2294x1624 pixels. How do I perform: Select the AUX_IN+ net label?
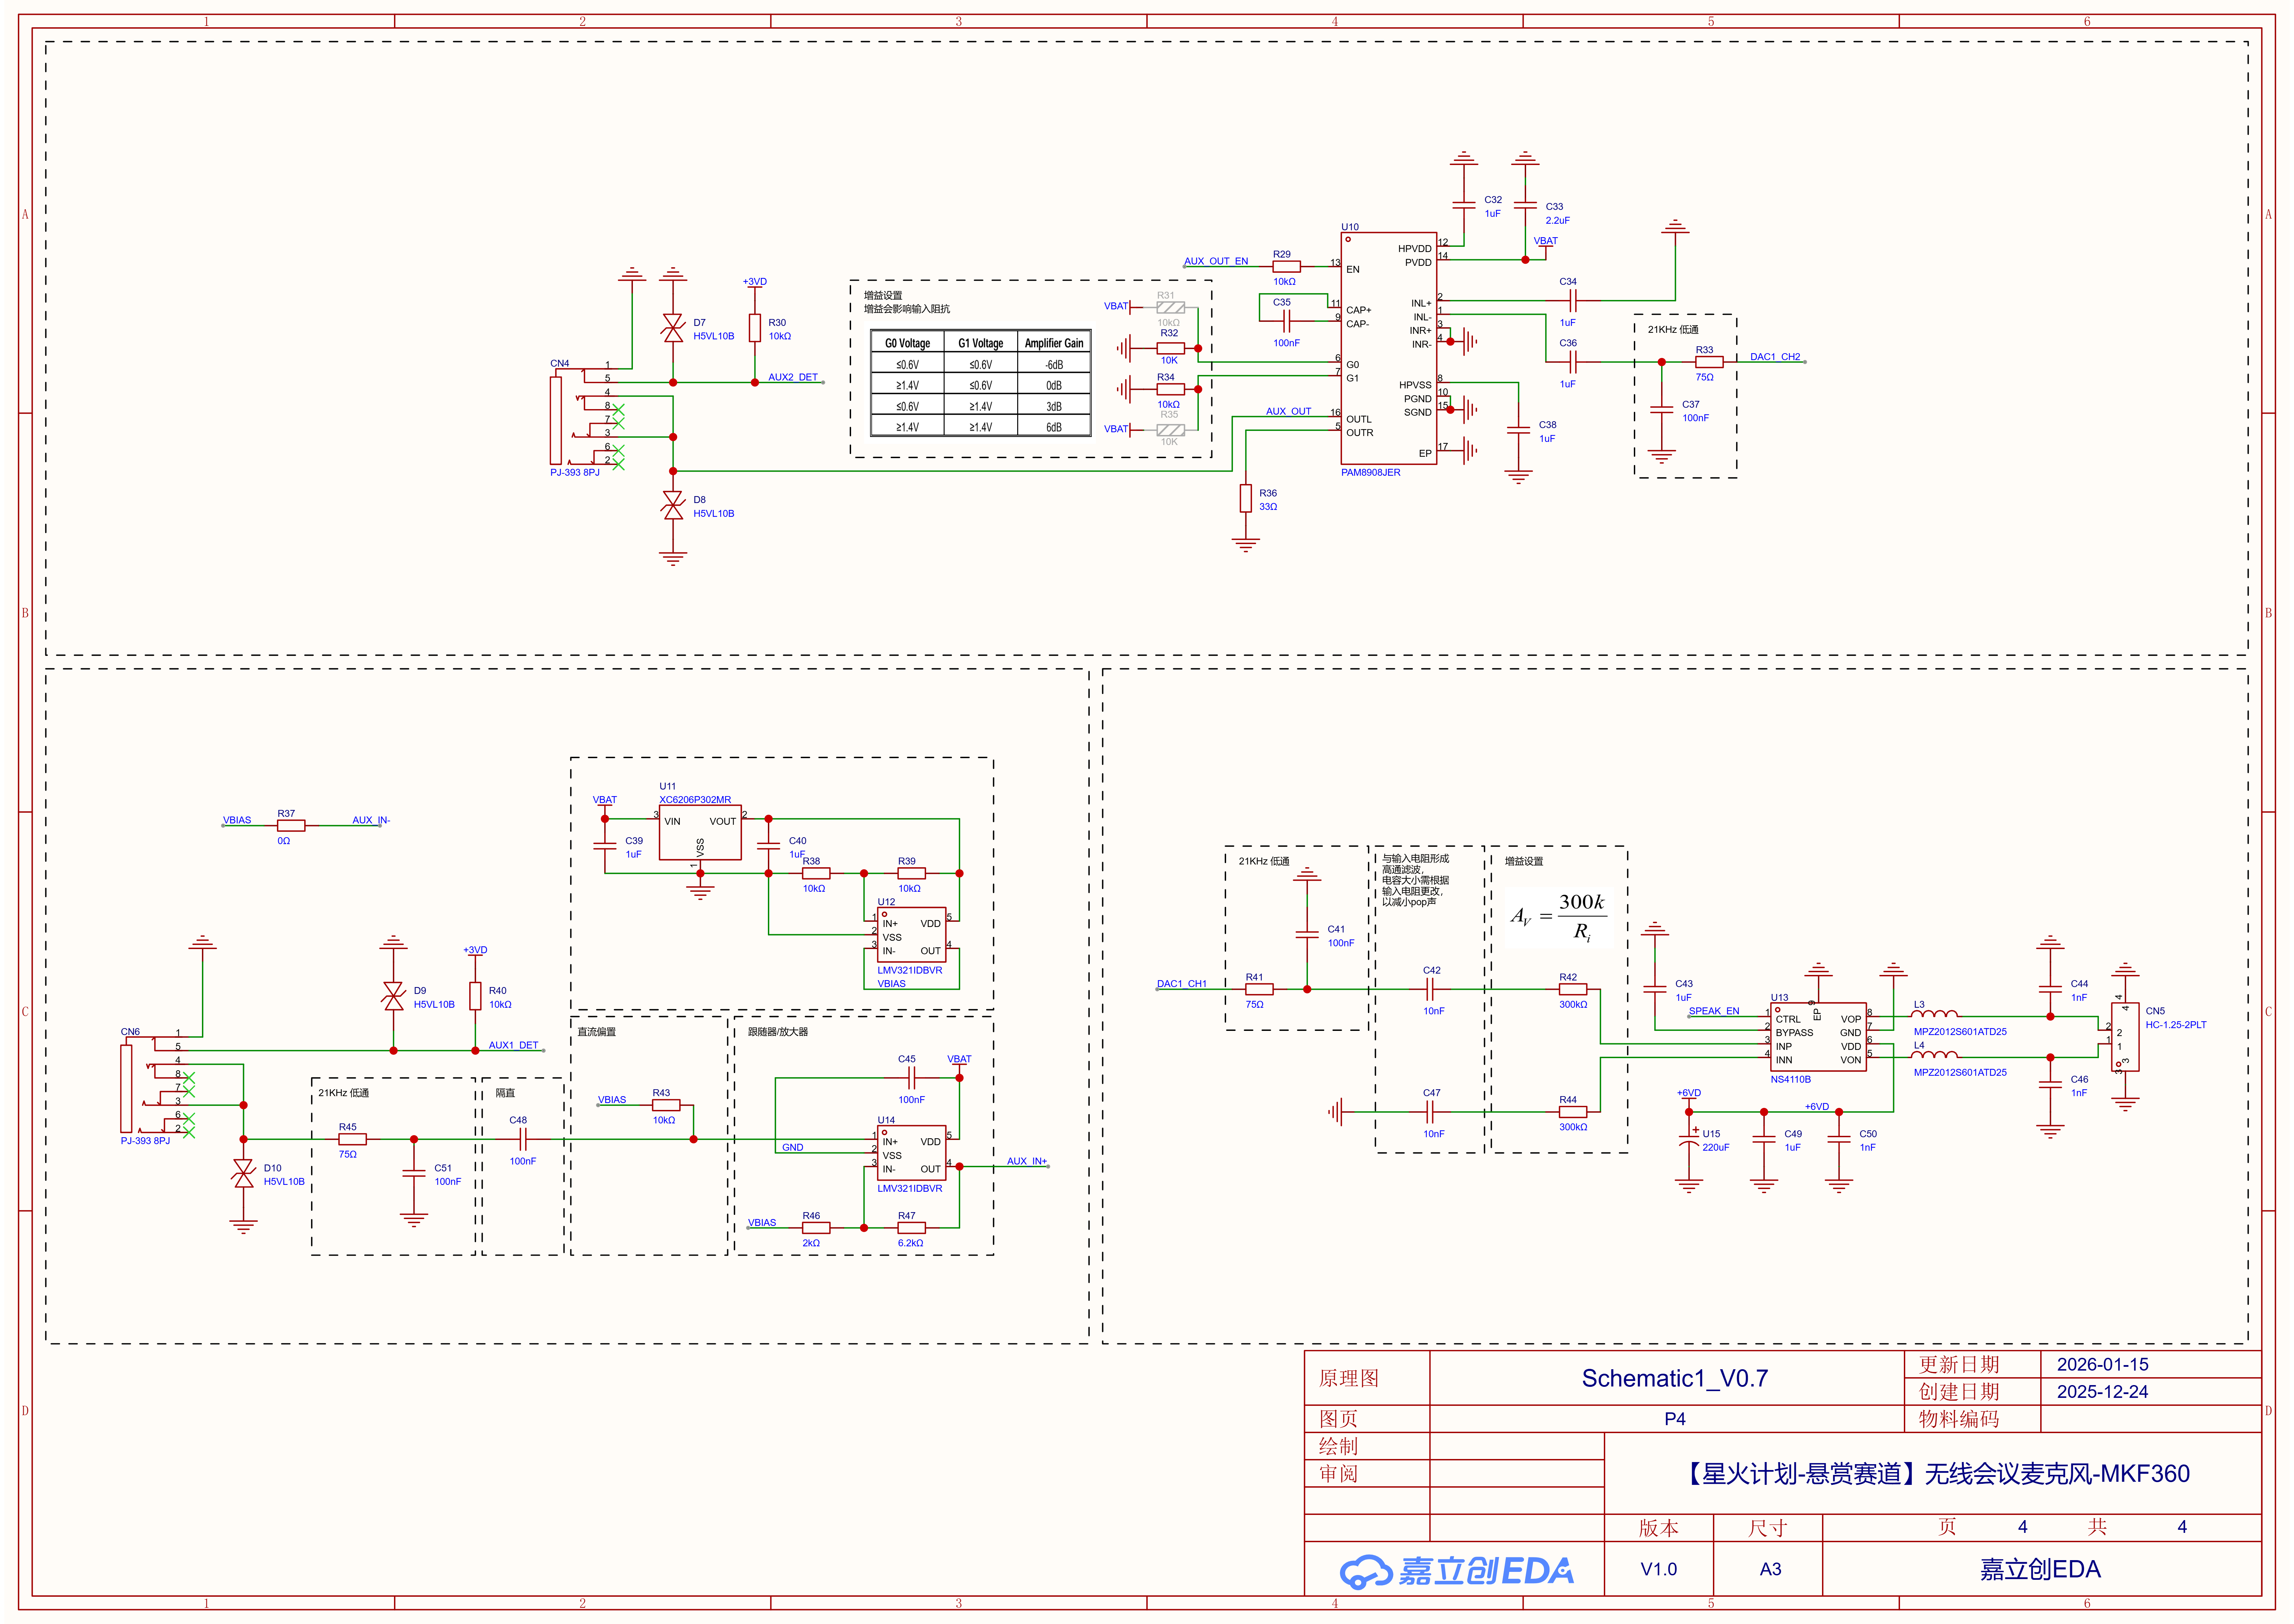pyautogui.click(x=1027, y=1161)
